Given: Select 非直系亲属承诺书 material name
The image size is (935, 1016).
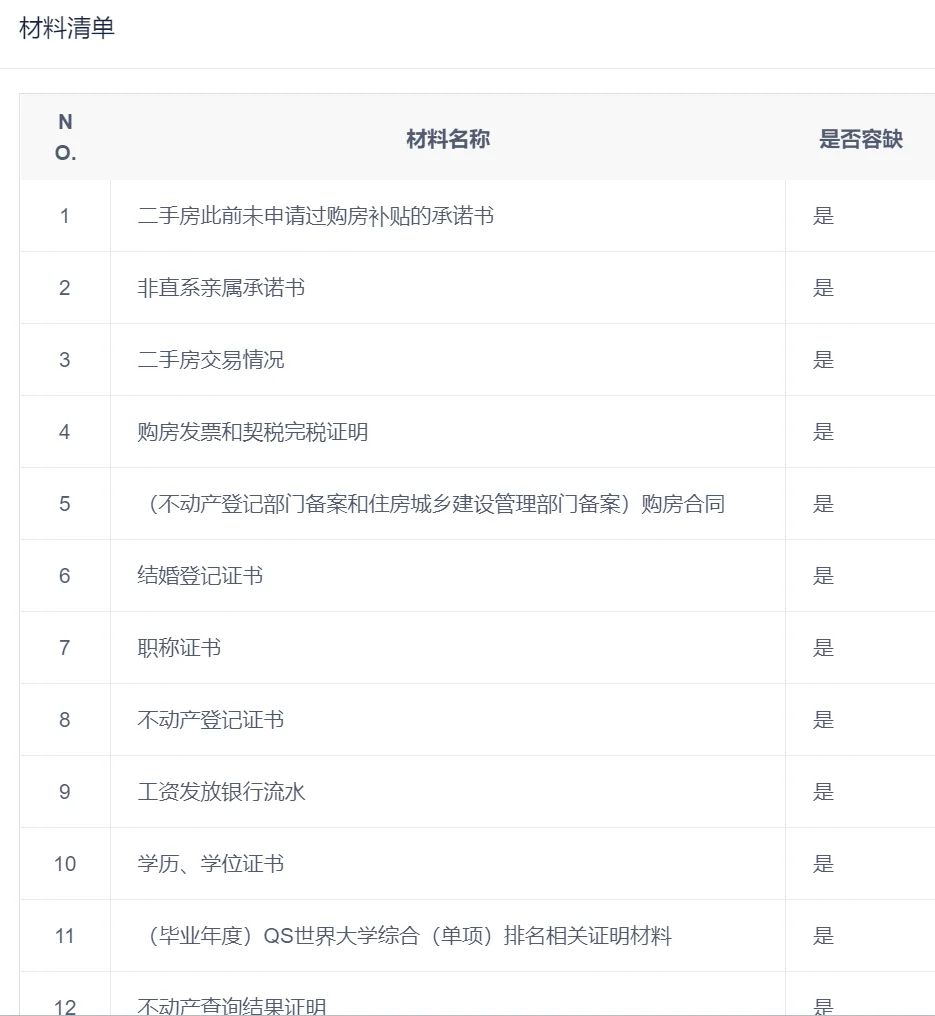Looking at the screenshot, I should [x=221, y=288].
